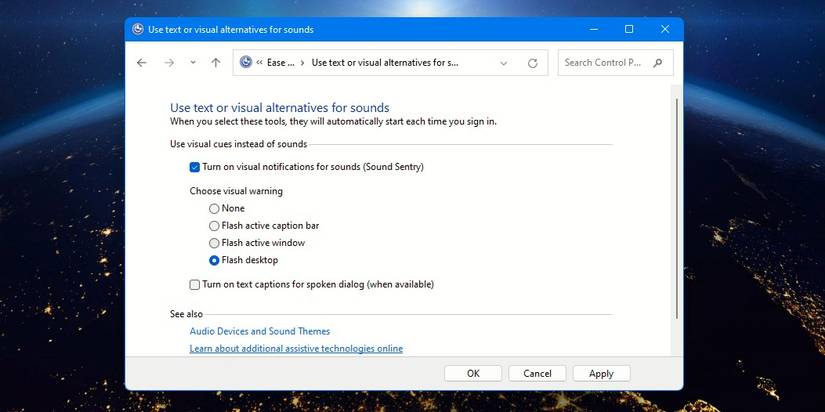Image resolution: width=825 pixels, height=412 pixels.
Task: Open Learn about additional assistive technologies link
Action: [296, 348]
